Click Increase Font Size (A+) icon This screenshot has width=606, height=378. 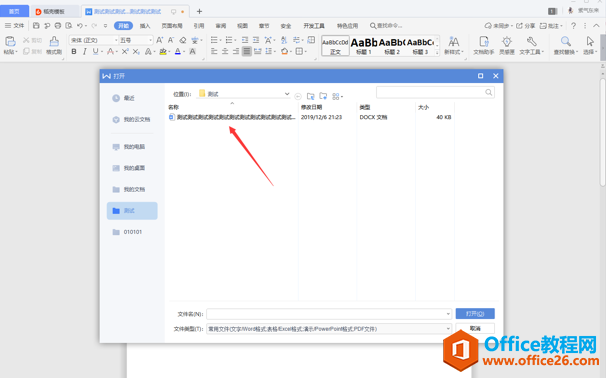159,40
